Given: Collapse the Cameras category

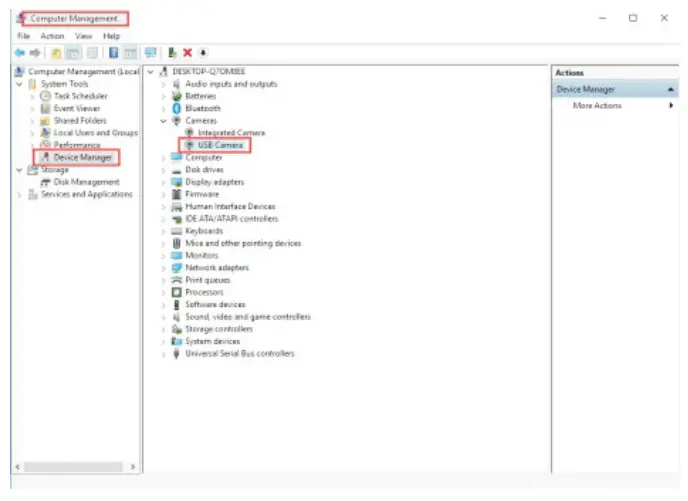Looking at the screenshot, I should 163,121.
